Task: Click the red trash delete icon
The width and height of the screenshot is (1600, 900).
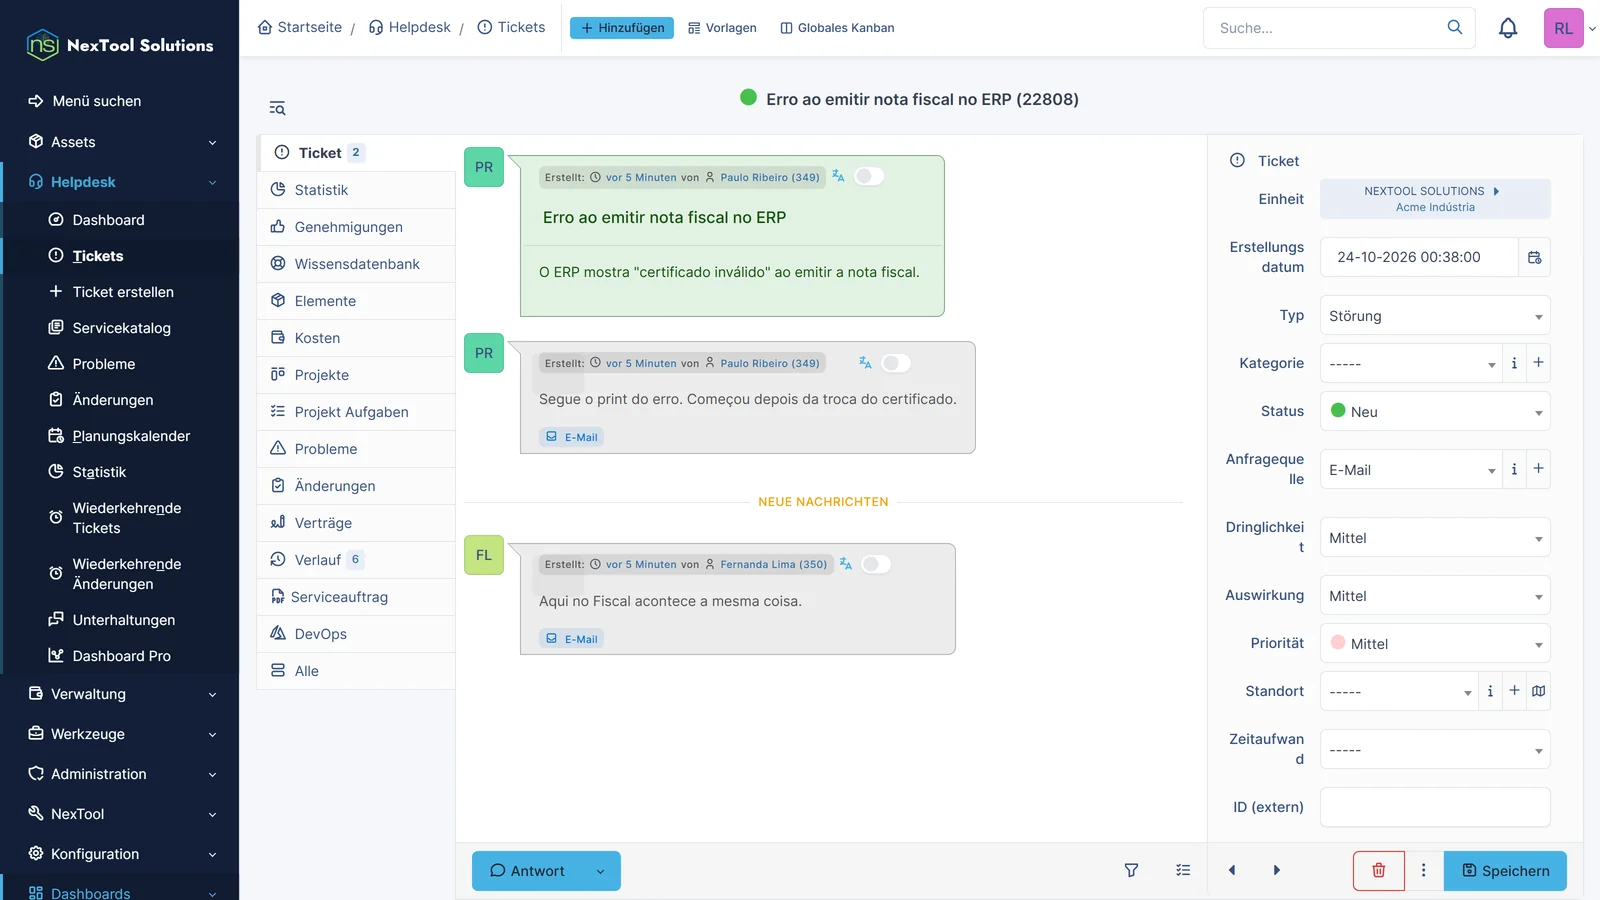Action: pyautogui.click(x=1378, y=870)
